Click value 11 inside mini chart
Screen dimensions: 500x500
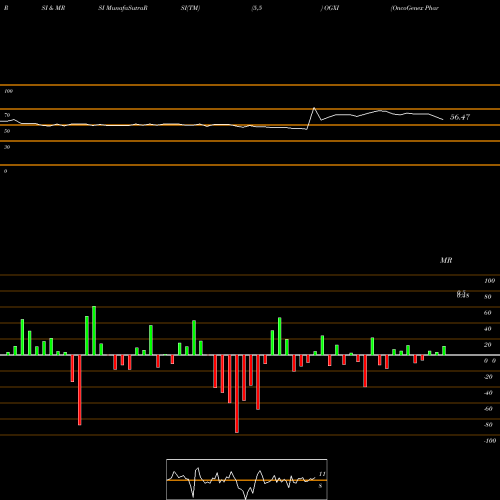[322, 474]
